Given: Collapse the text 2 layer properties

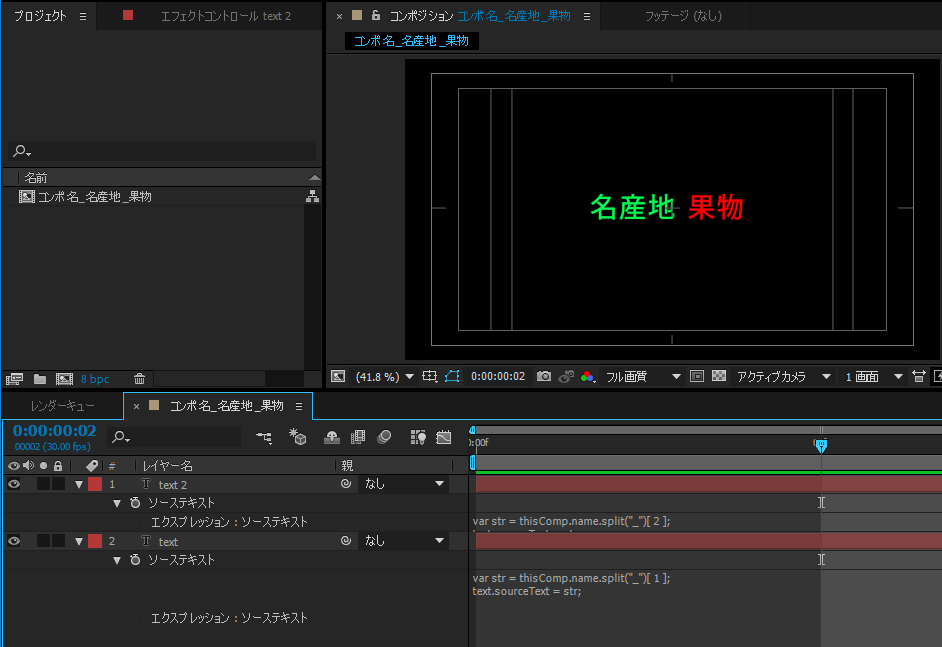Looking at the screenshot, I should pyautogui.click(x=79, y=485).
